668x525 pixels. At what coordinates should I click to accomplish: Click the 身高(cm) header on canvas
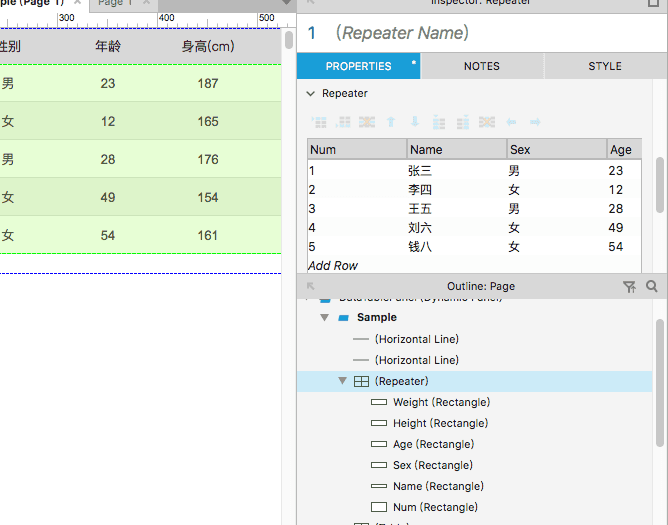coord(208,46)
